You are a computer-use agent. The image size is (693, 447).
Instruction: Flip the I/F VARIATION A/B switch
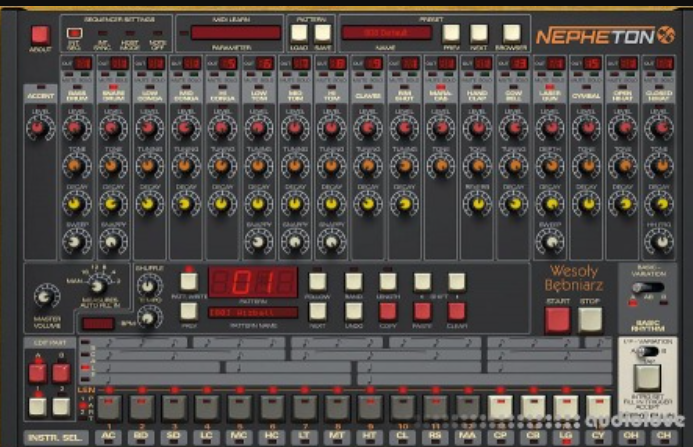[x=648, y=352]
